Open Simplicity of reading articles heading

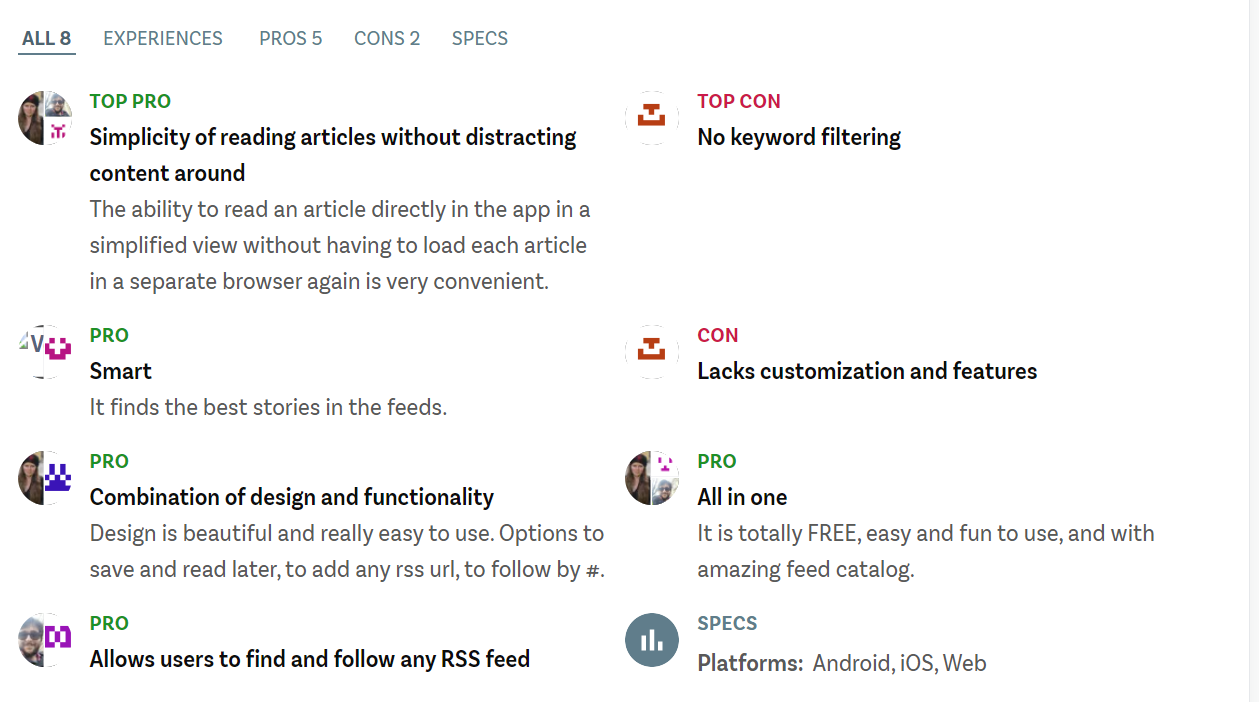tap(333, 155)
